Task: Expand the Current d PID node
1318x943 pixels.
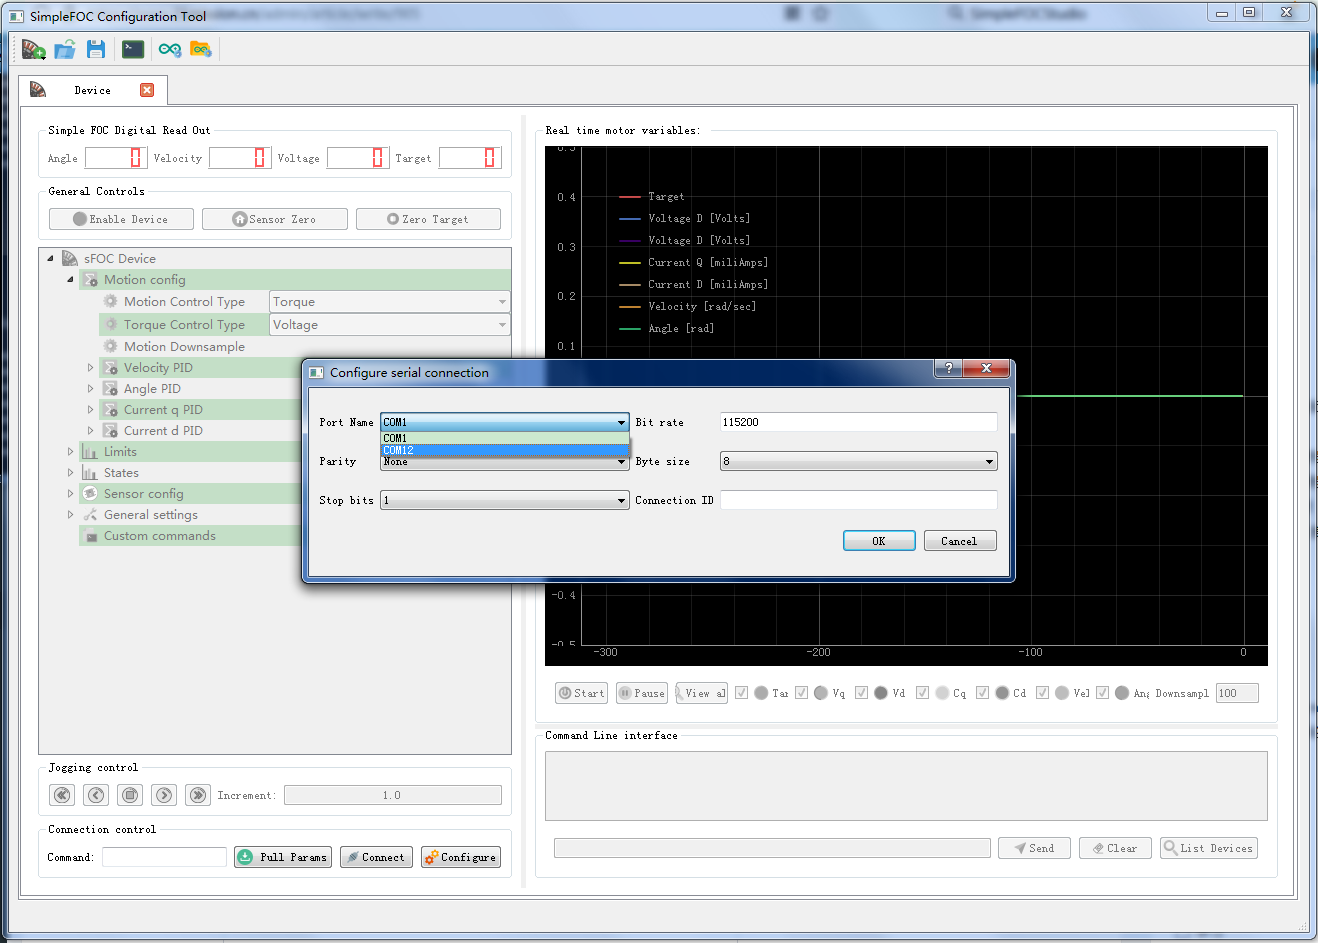Action: pyautogui.click(x=91, y=431)
